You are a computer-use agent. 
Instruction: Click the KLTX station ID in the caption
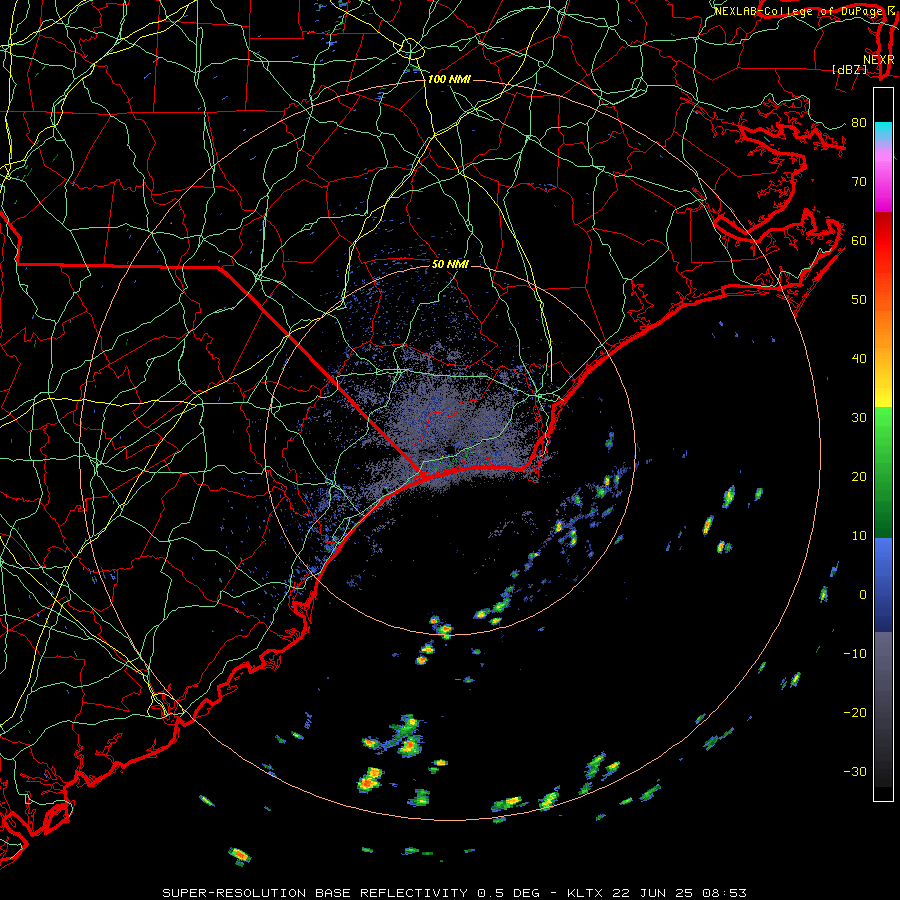(587, 893)
